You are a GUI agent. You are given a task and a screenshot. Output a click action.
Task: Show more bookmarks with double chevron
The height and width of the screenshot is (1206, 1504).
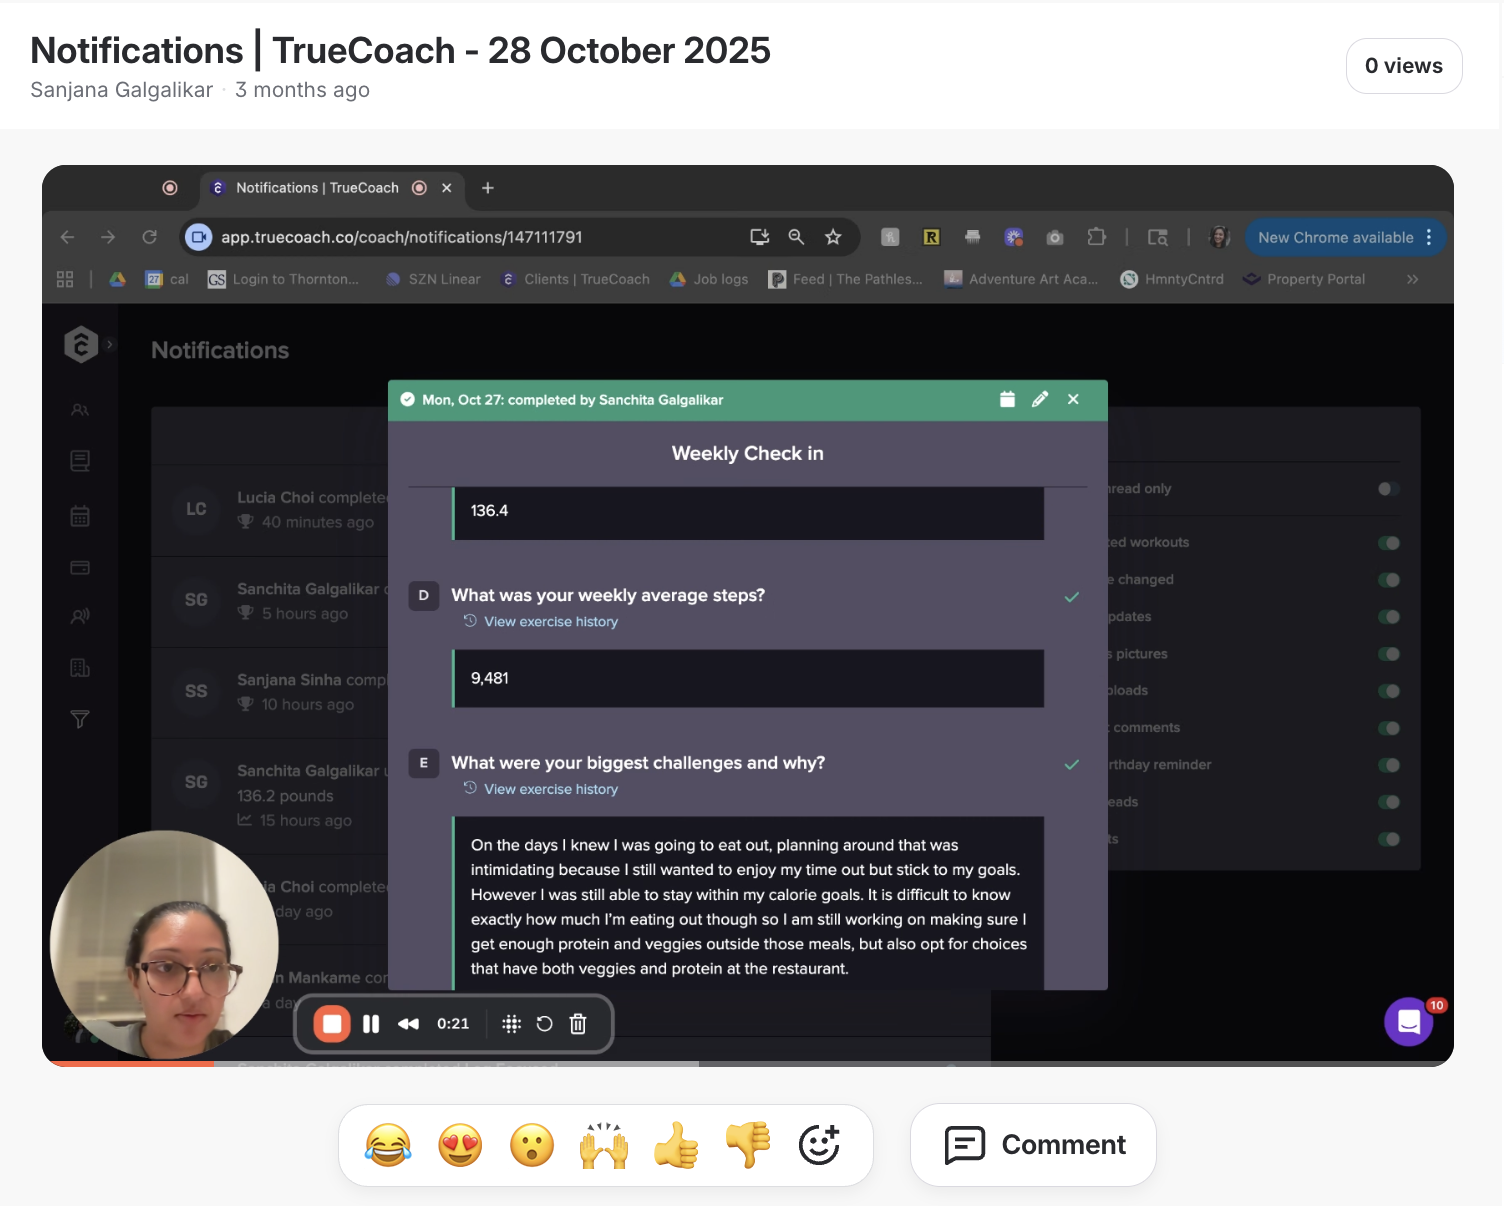pos(1412,279)
